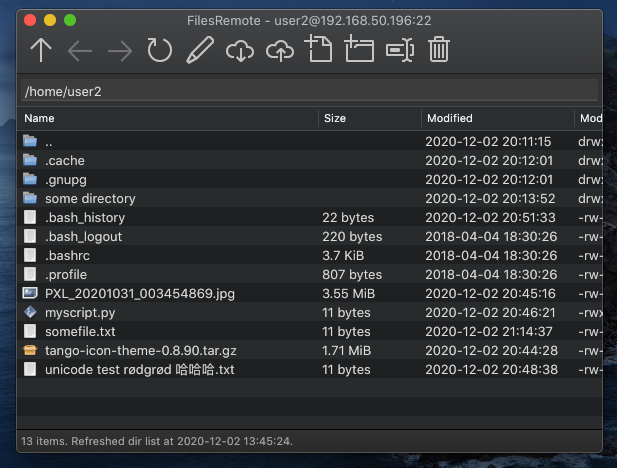Image resolution: width=617 pixels, height=468 pixels.
Task: Click modified date 2020-12-02 20:51:33
Action: pos(490,217)
